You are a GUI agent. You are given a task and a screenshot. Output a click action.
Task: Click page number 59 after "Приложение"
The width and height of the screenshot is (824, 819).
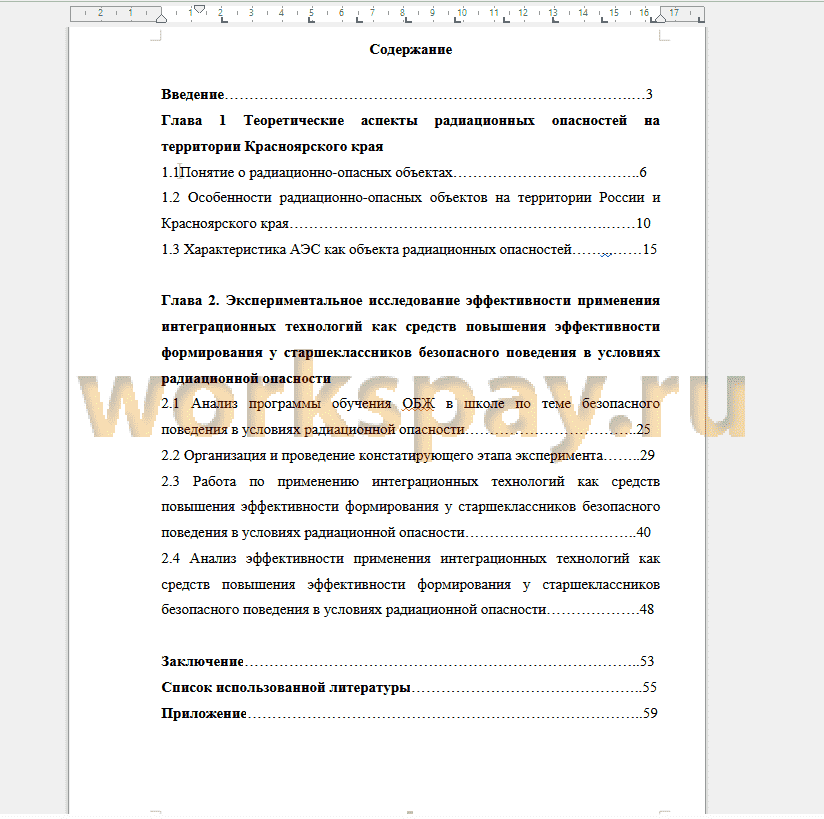click(651, 713)
